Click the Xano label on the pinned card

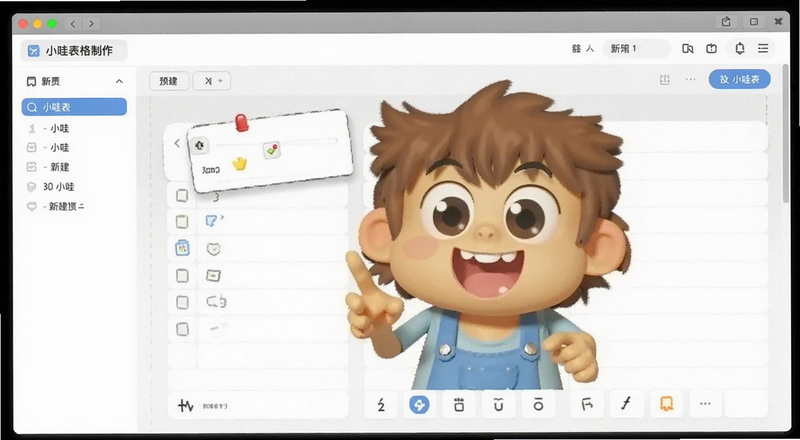click(x=211, y=169)
